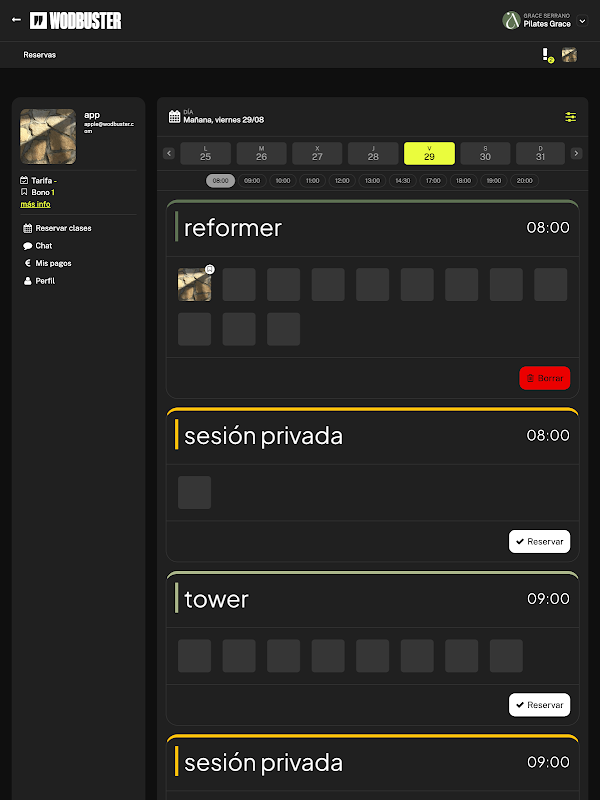Jump to the 19:00 time chip
Viewport: 600px width, 800px height.
point(494,181)
